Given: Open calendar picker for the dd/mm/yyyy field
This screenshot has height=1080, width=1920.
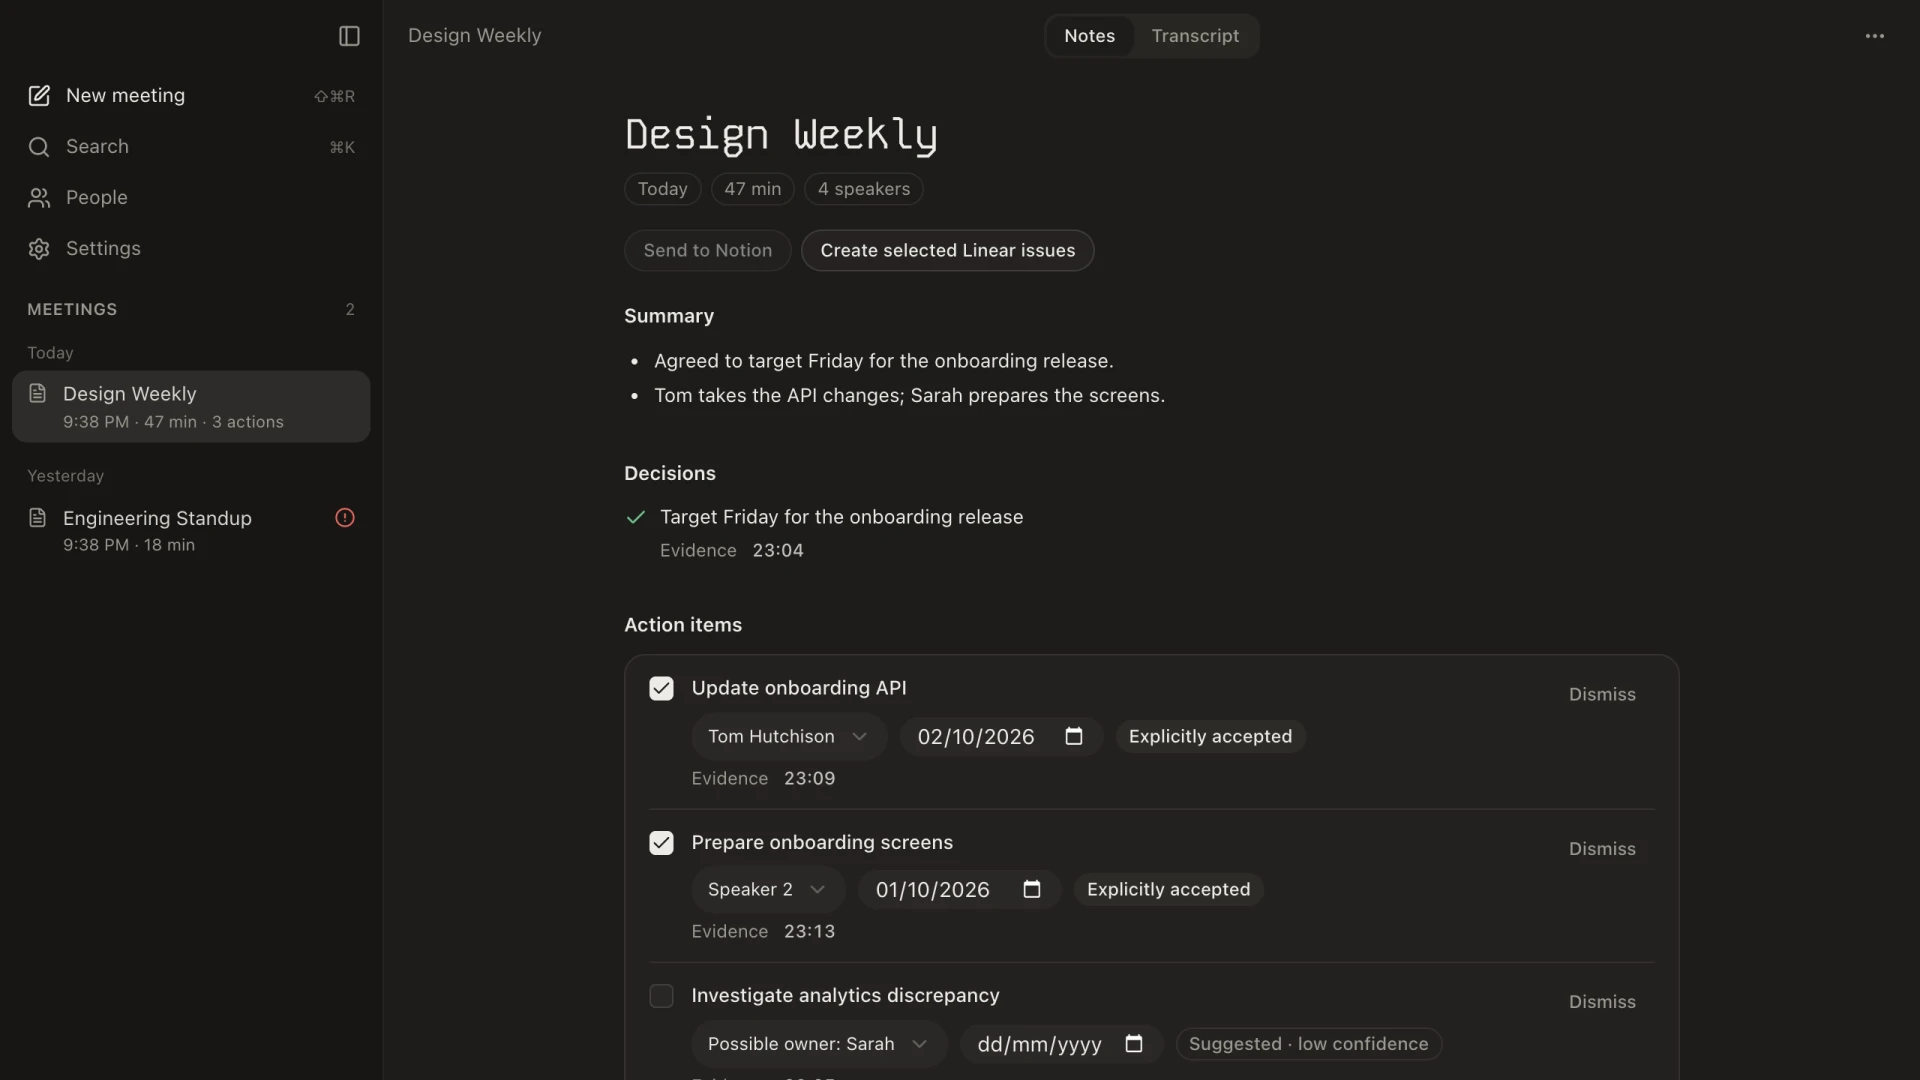Looking at the screenshot, I should coord(1134,1043).
